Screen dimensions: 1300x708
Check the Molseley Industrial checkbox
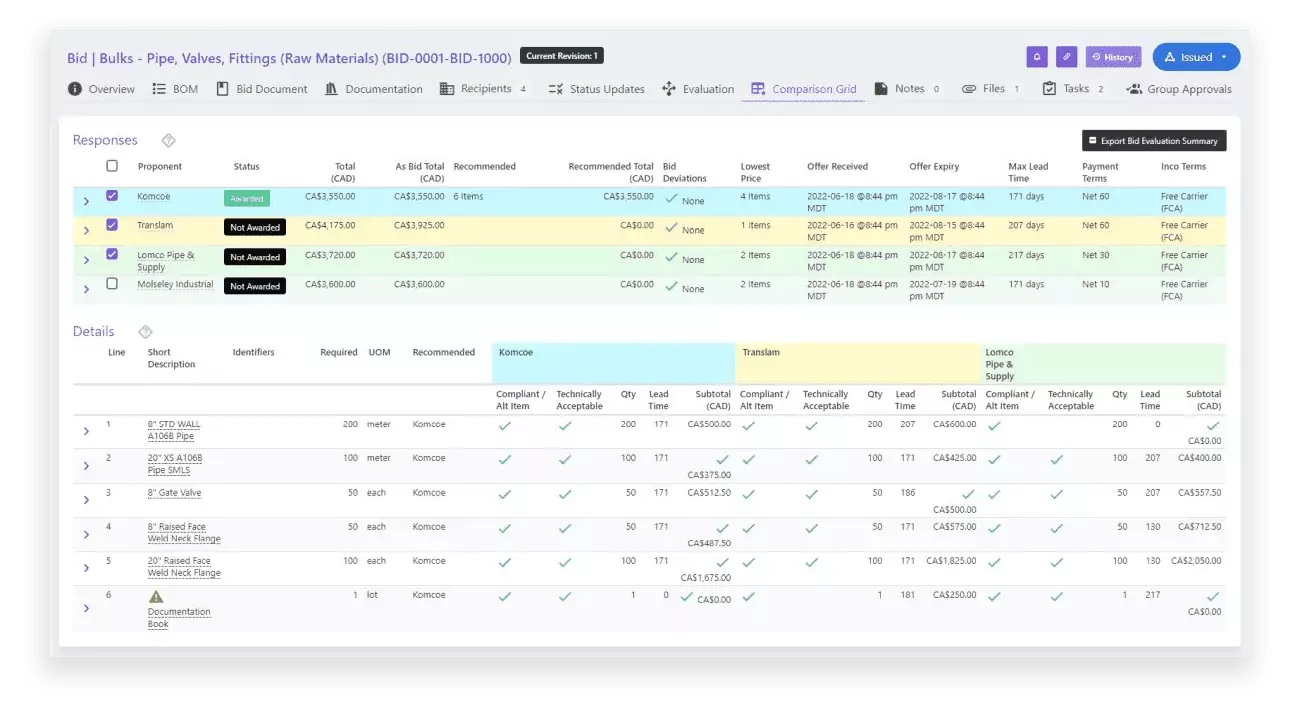tap(112, 284)
